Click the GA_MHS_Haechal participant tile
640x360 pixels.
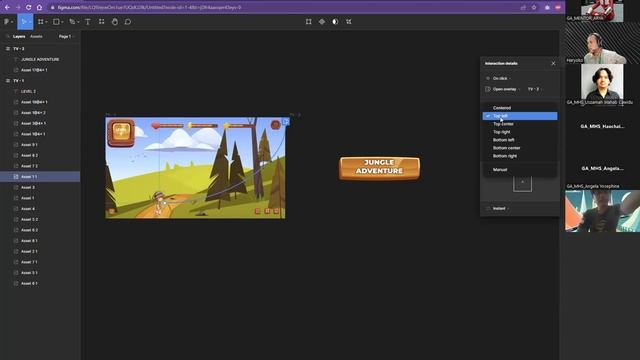tap(602, 127)
